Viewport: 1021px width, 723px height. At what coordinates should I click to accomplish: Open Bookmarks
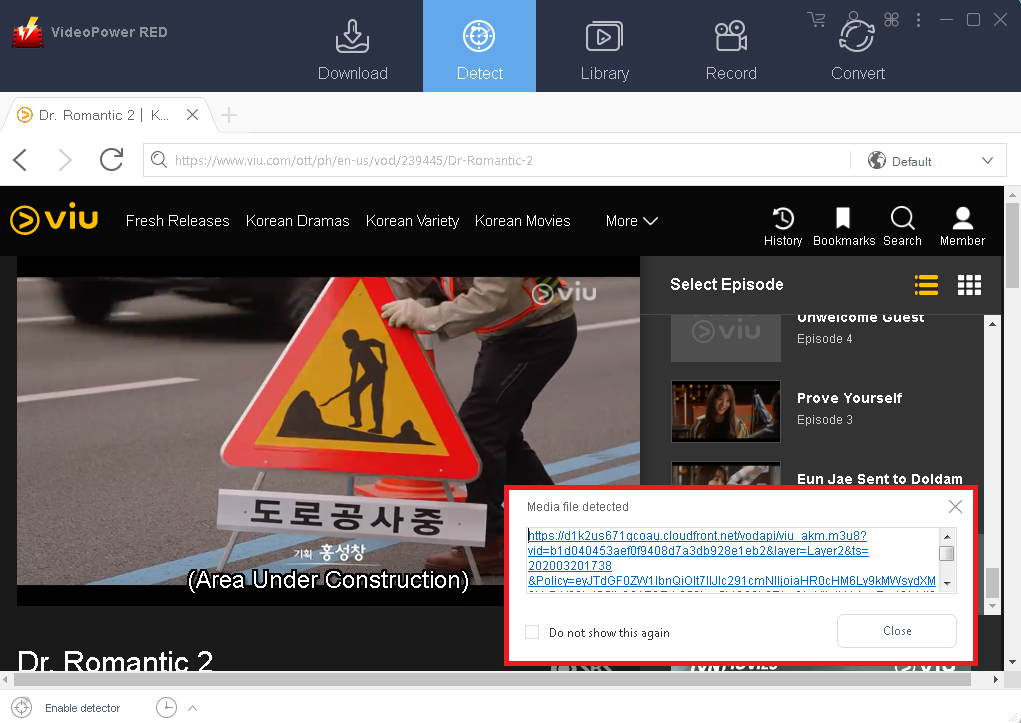tap(844, 227)
